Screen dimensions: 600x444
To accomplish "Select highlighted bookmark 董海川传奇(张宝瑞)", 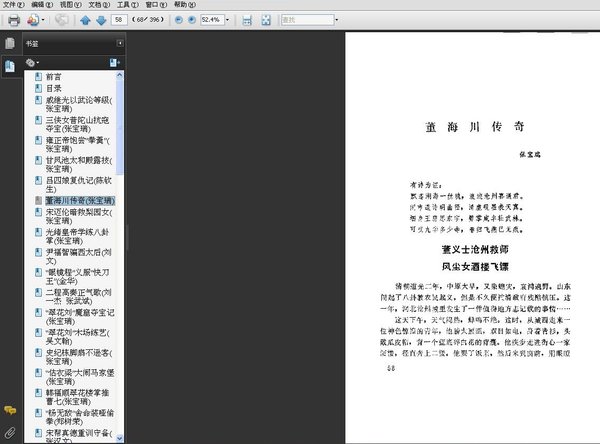I will pyautogui.click(x=80, y=201).
